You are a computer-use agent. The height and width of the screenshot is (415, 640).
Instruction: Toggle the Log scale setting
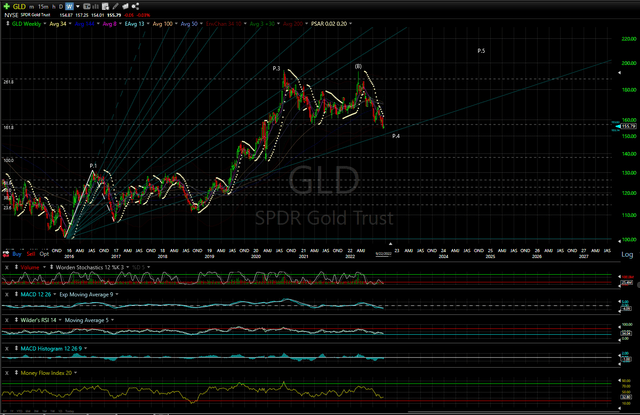point(627,254)
